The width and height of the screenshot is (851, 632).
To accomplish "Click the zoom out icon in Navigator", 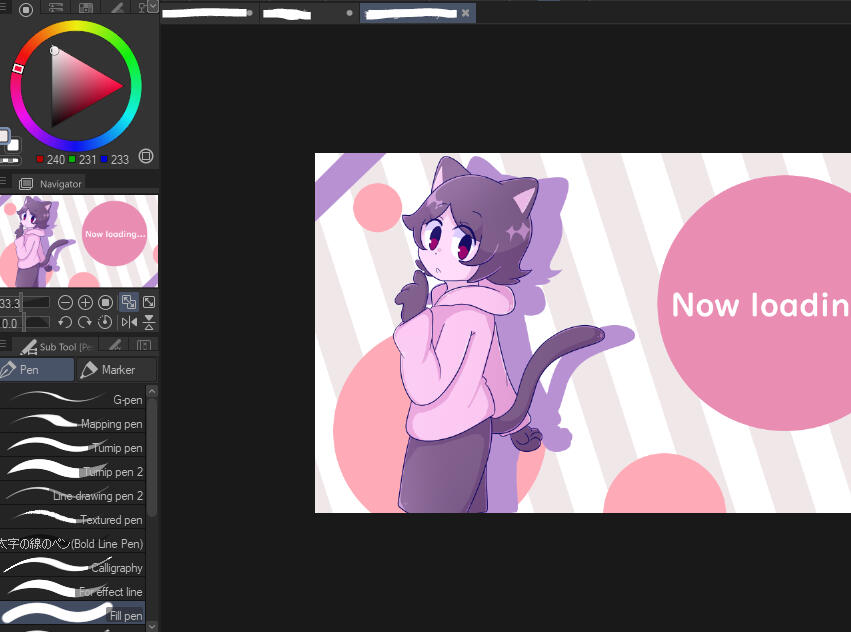I will [x=65, y=302].
